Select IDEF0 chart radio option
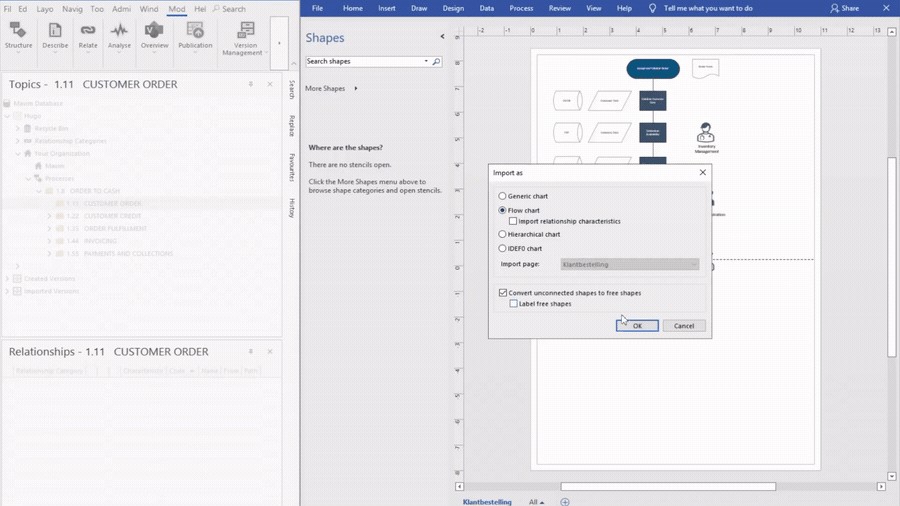 coord(502,248)
